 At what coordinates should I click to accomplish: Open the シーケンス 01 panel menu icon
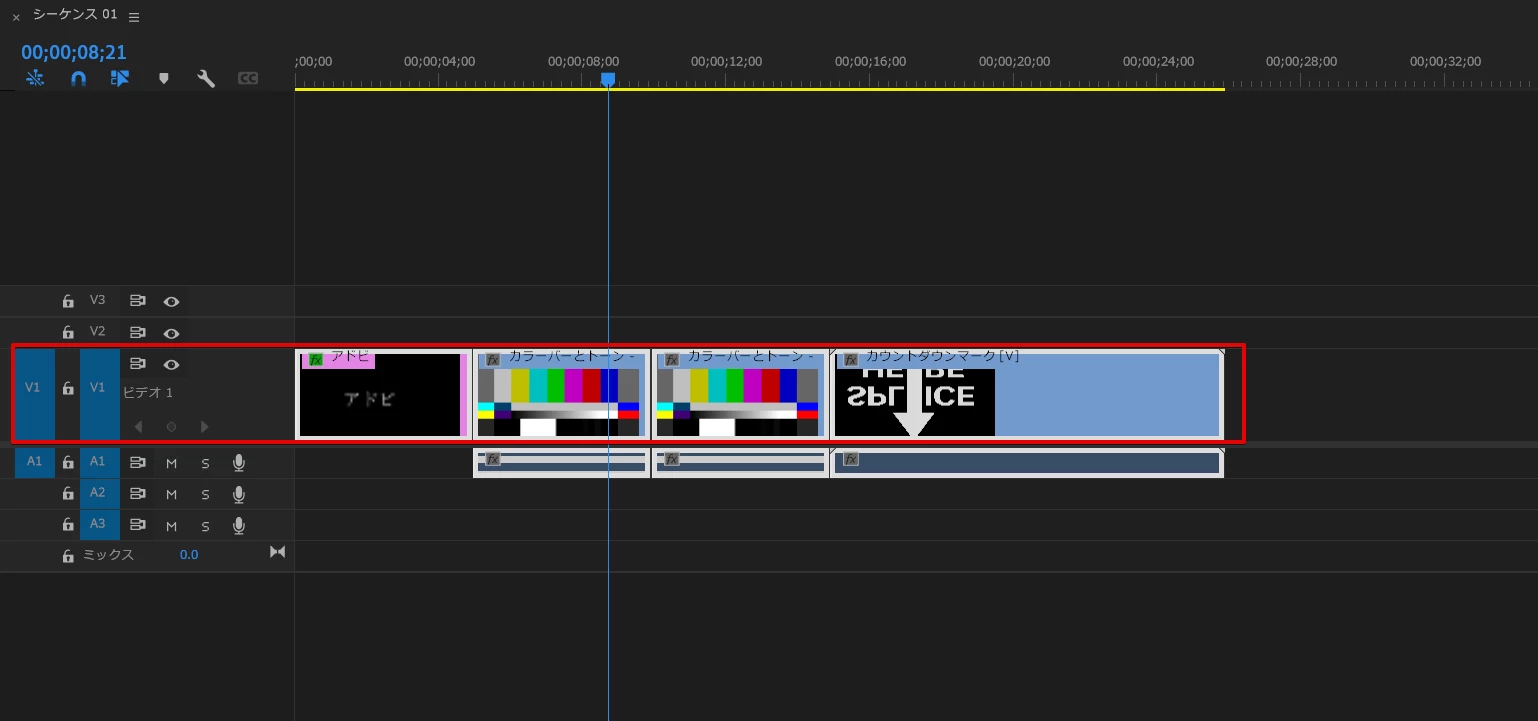[x=134, y=17]
